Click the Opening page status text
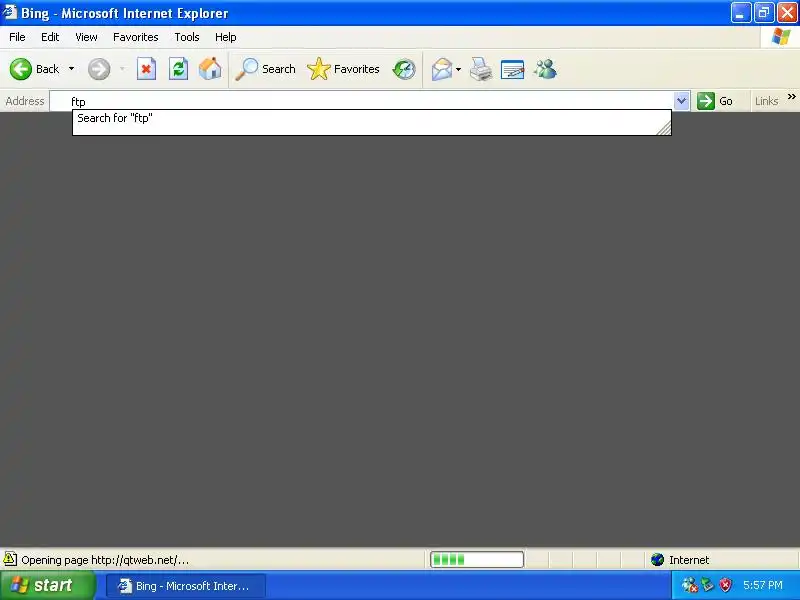Viewport: 800px width, 600px height. 105,560
